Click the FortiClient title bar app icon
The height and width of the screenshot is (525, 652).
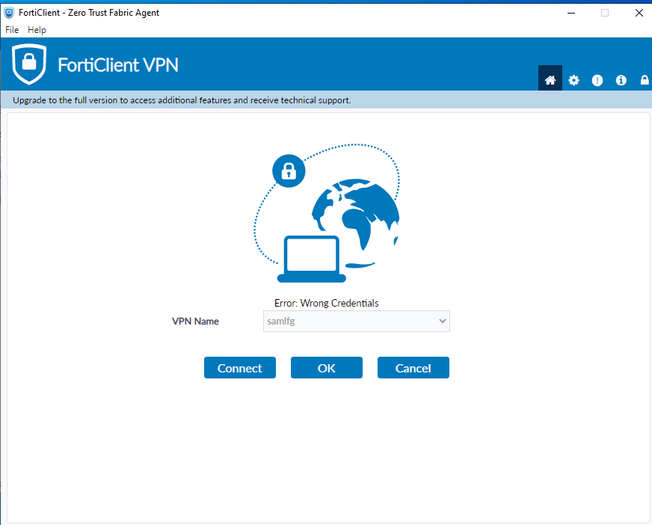(9, 13)
